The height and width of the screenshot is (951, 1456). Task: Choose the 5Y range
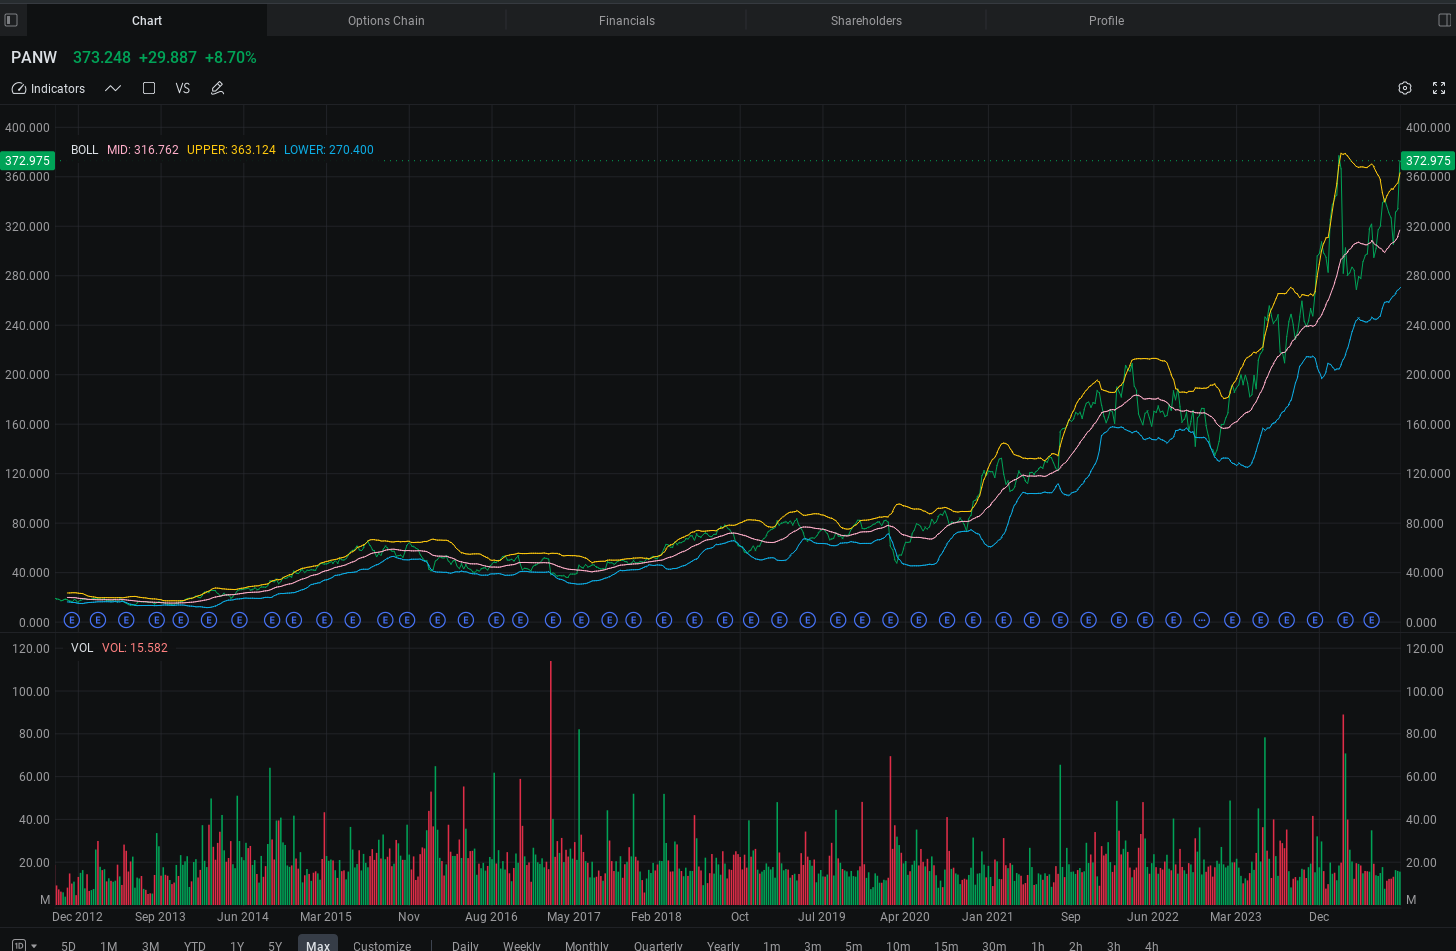(x=275, y=945)
